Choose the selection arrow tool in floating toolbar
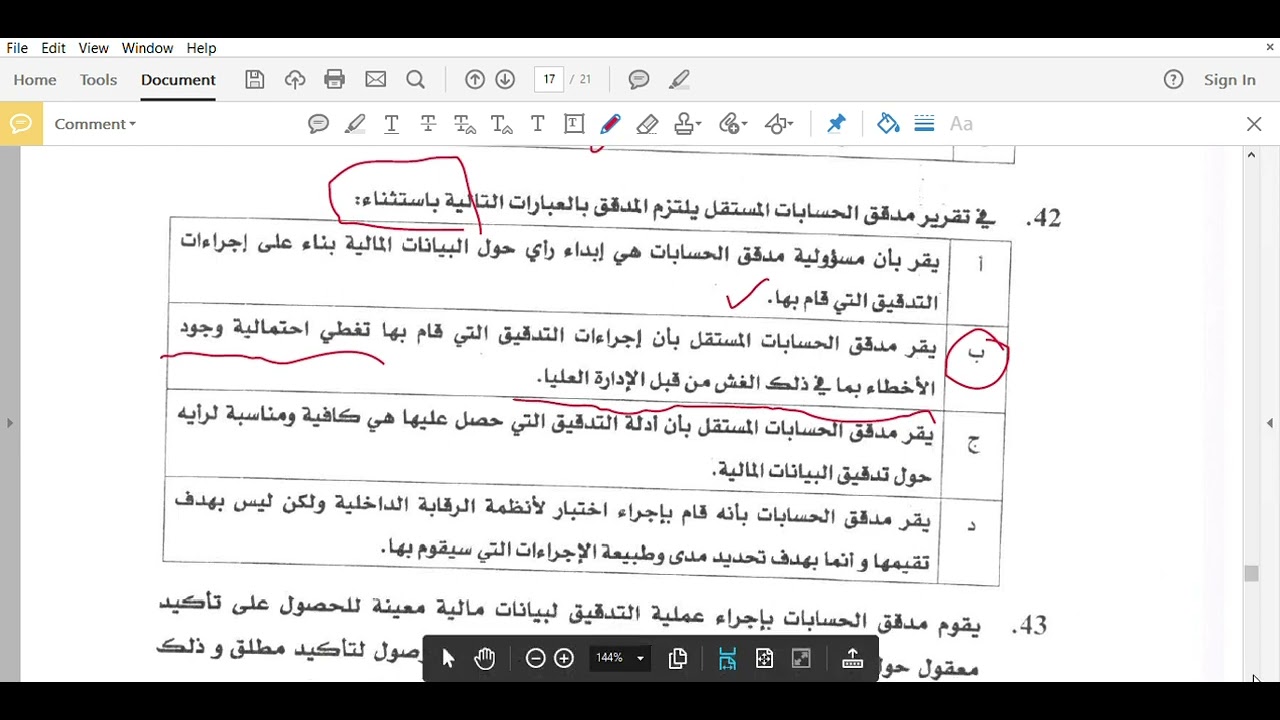The width and height of the screenshot is (1280, 720). click(448, 658)
